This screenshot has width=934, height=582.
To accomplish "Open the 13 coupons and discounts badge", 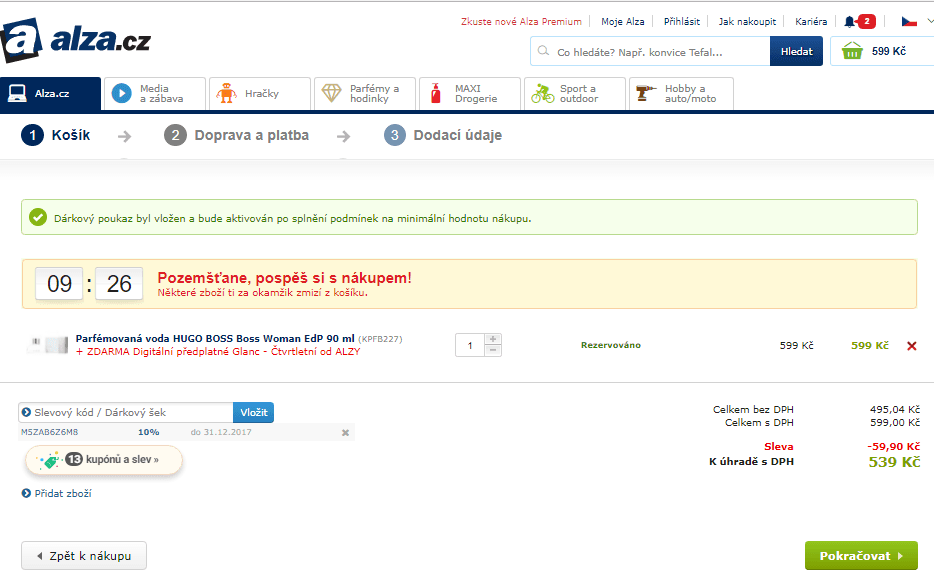I will (104, 460).
